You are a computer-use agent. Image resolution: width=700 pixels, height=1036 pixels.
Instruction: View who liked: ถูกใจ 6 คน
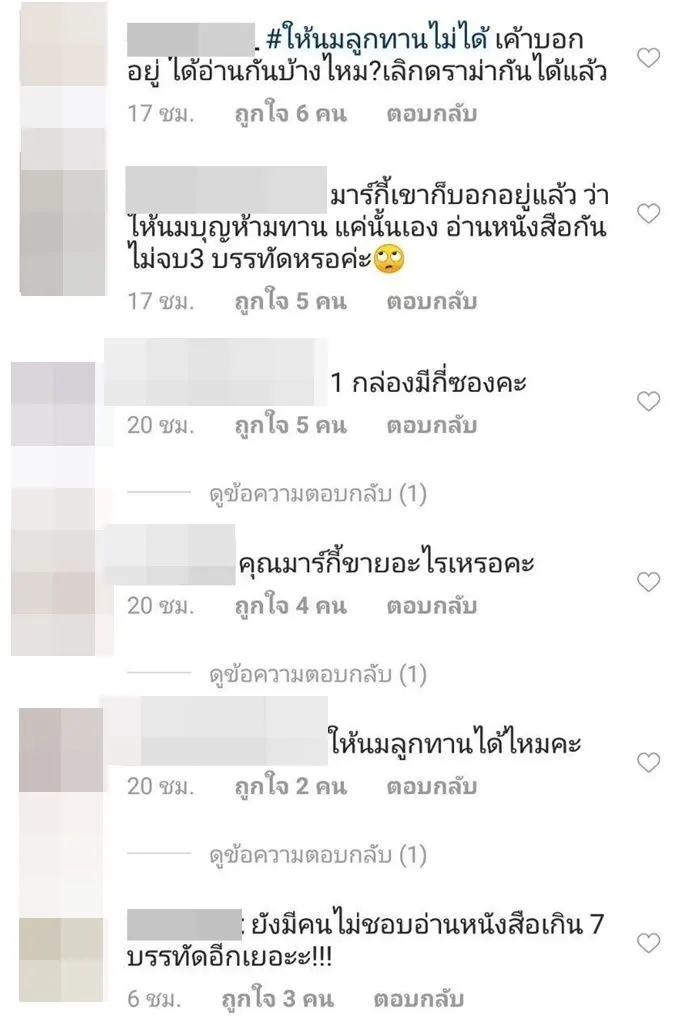pos(291,114)
